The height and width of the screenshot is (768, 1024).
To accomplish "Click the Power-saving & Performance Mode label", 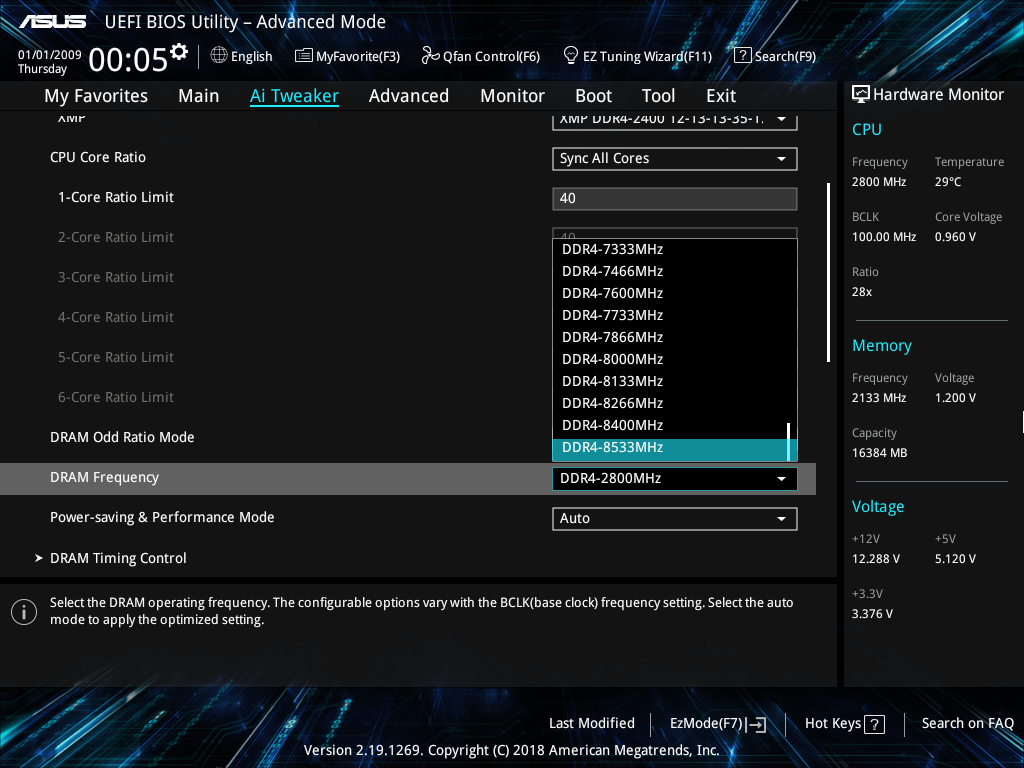I will coord(162,517).
